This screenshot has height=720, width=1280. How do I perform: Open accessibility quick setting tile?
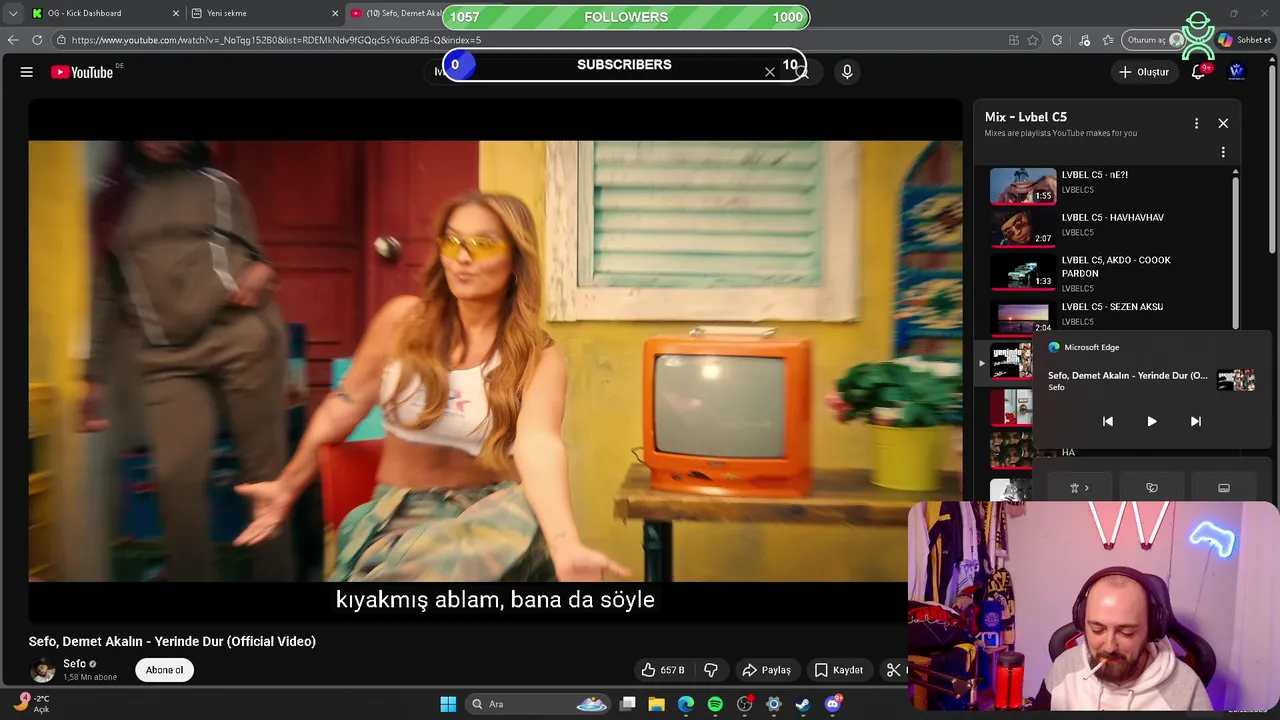tap(1079, 488)
